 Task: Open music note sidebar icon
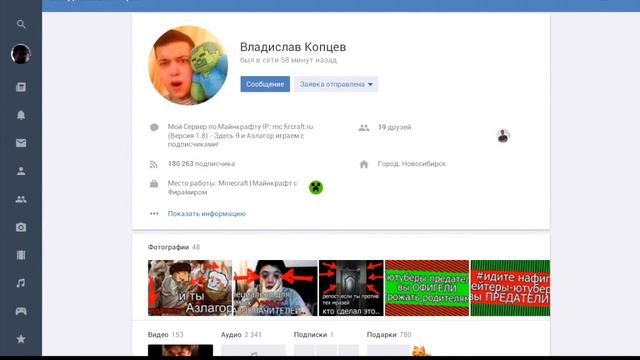tap(21, 283)
